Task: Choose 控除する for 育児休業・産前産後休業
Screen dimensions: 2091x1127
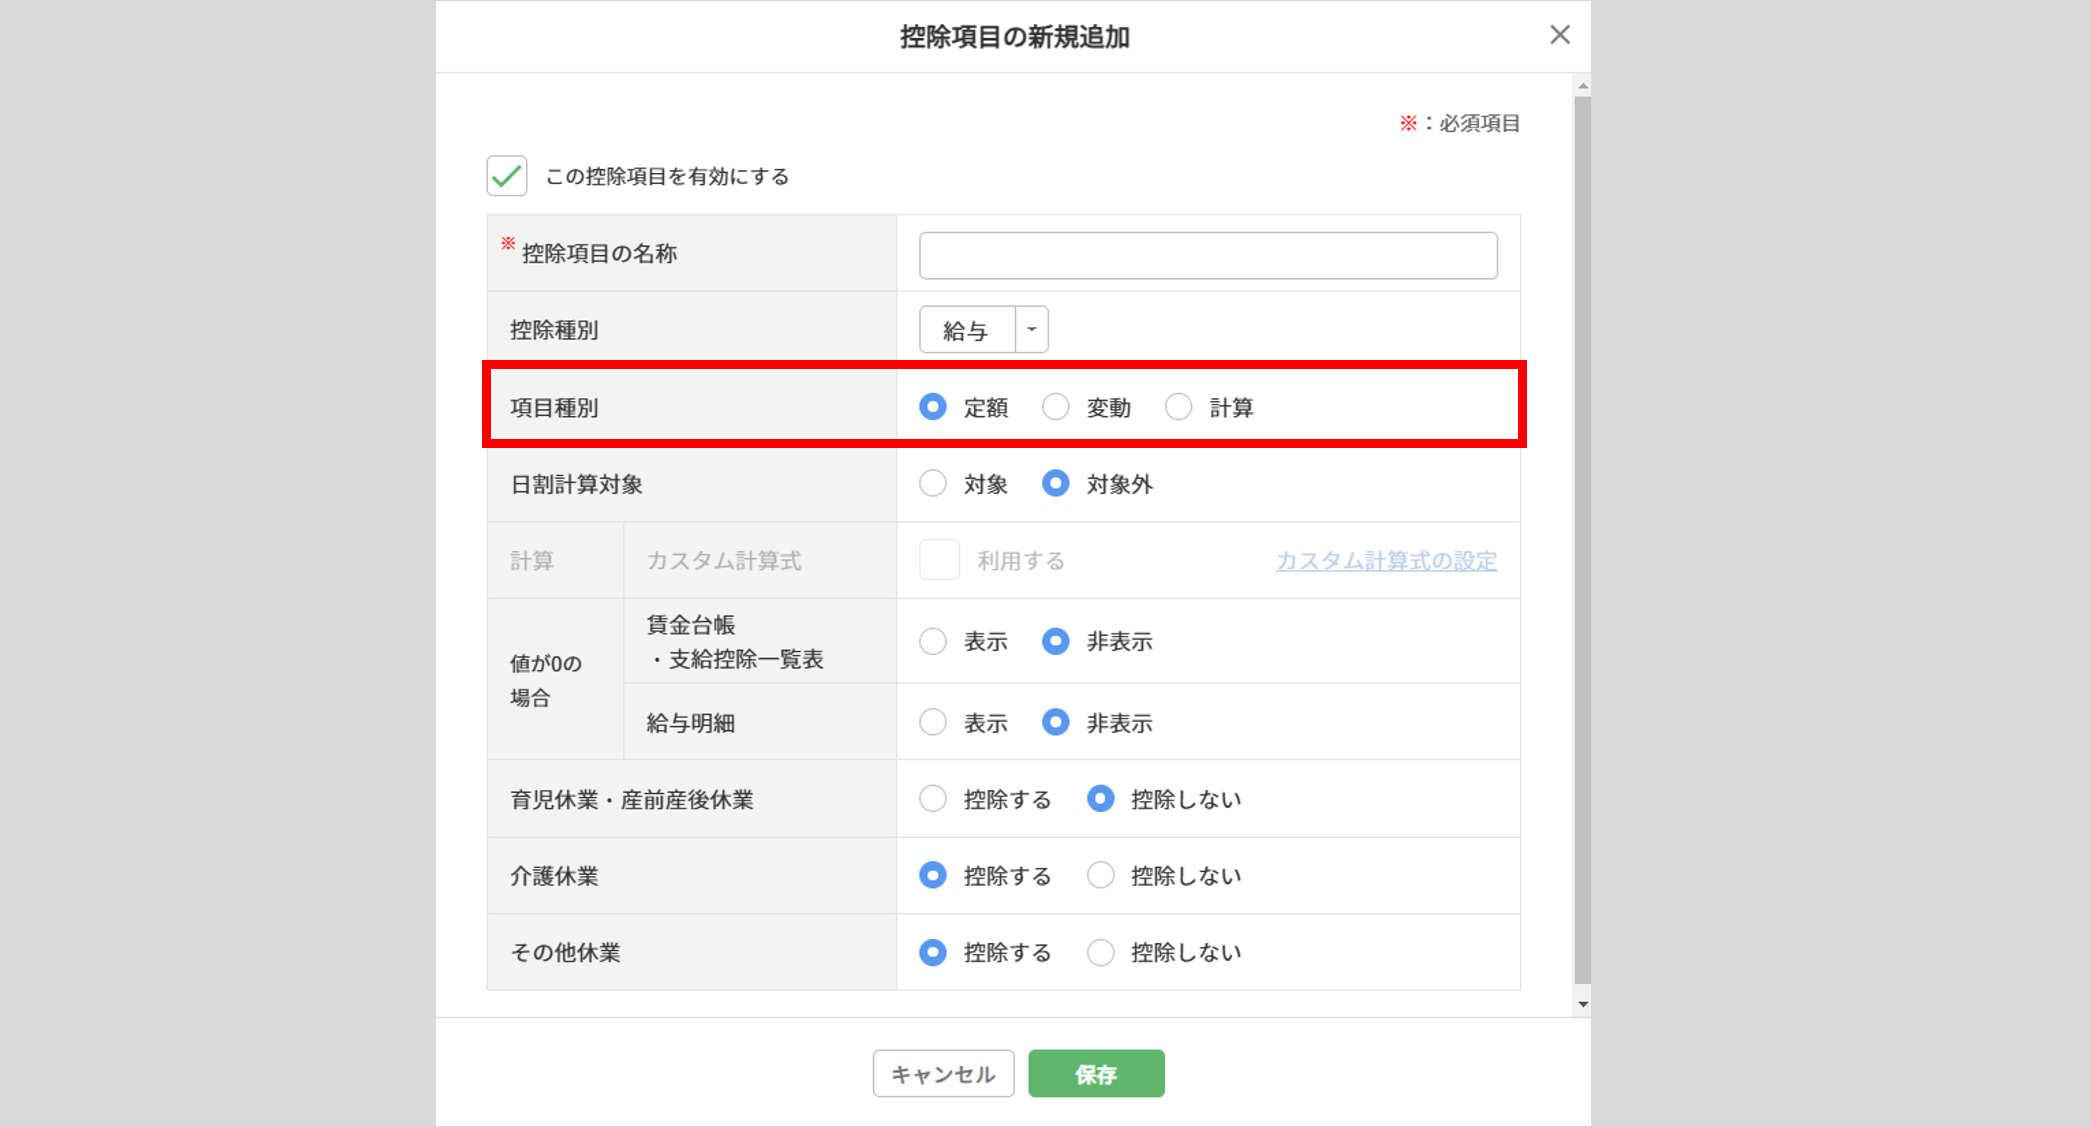Action: pos(933,799)
